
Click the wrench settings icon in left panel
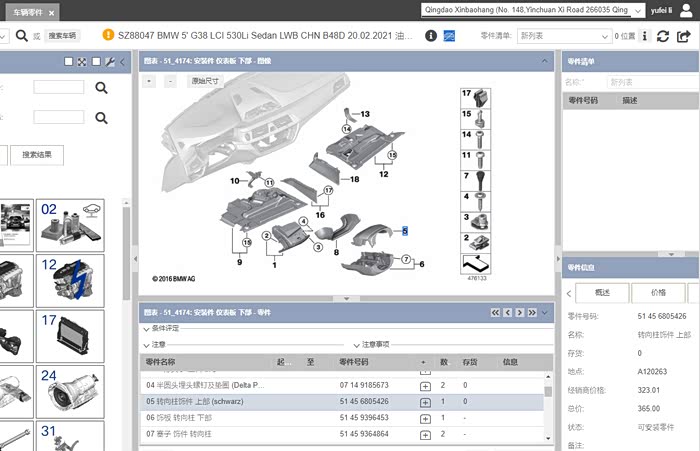click(109, 62)
